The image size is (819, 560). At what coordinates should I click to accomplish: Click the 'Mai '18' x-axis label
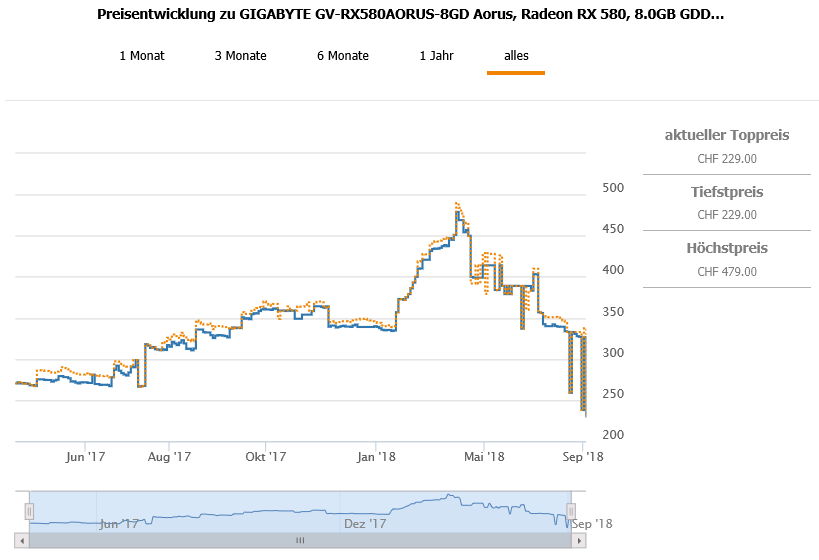click(x=483, y=457)
